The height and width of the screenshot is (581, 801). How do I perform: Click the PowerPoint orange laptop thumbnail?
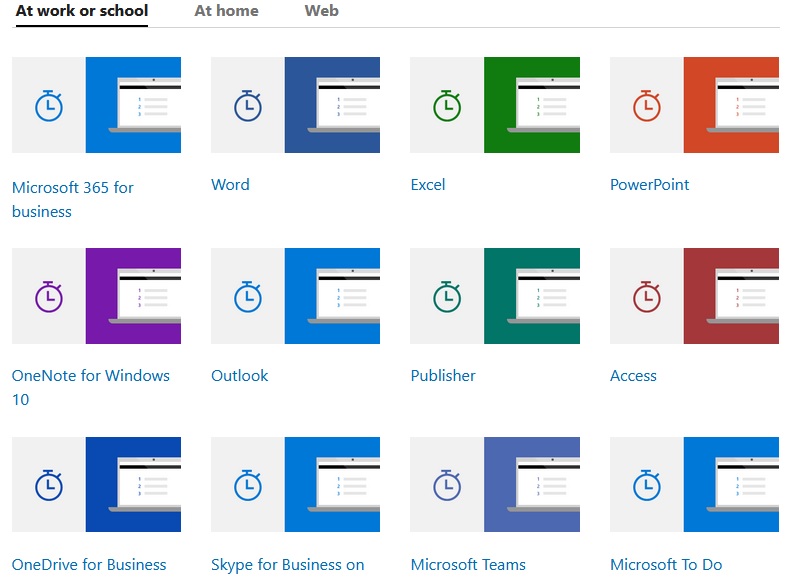(x=731, y=105)
